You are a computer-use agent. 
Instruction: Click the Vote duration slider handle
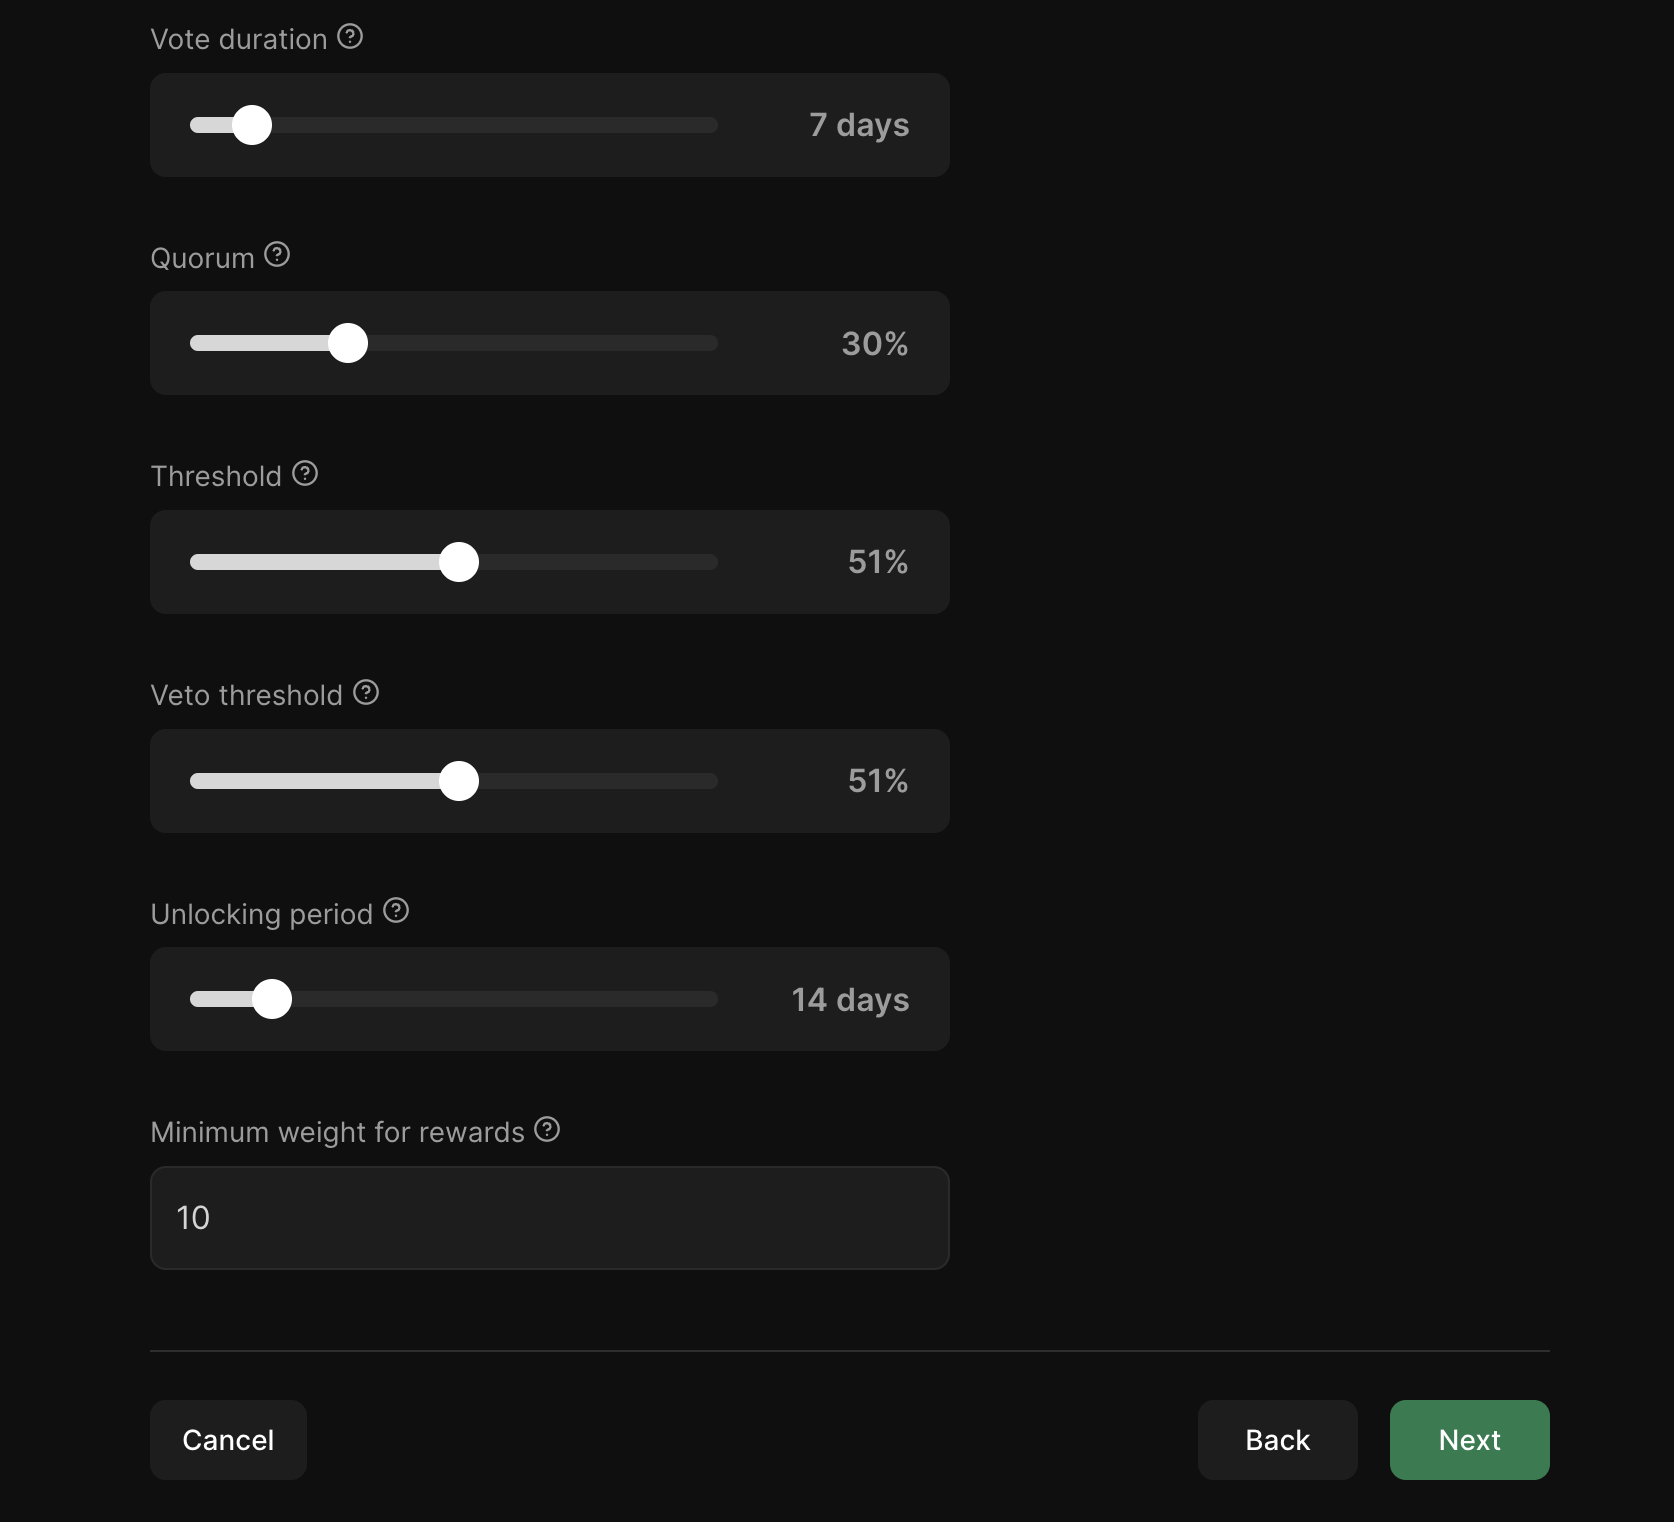(252, 125)
